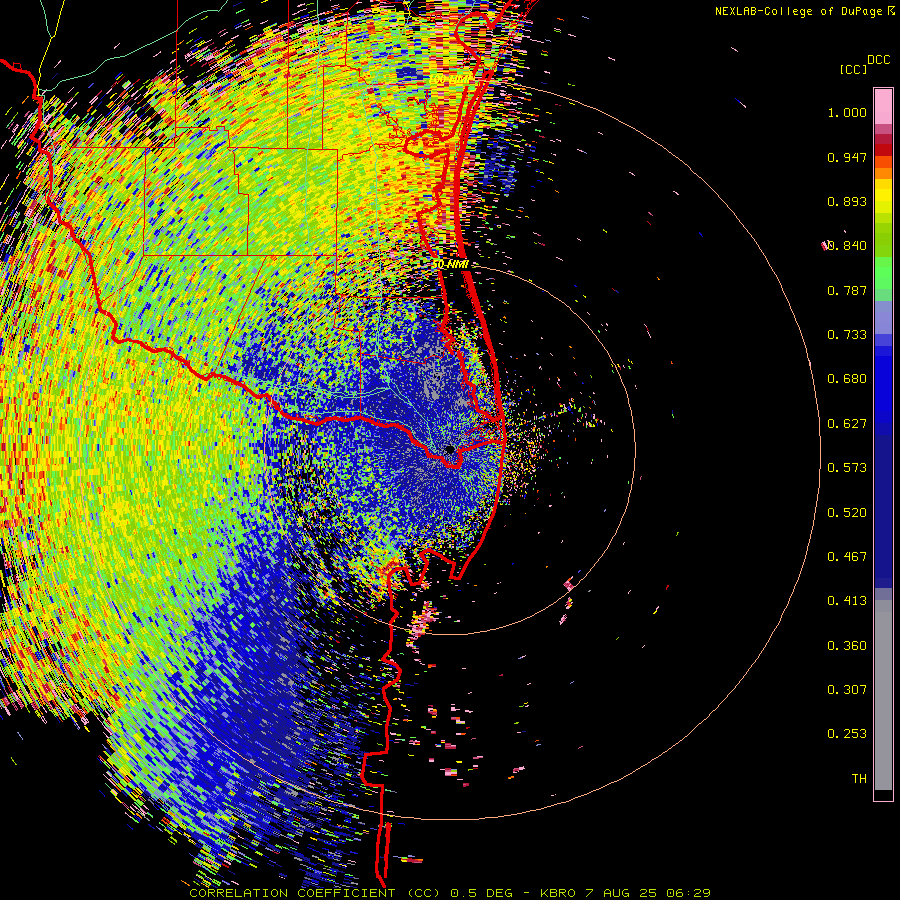
Task: Pick the pink segment of the color bar
Action: pos(883,106)
